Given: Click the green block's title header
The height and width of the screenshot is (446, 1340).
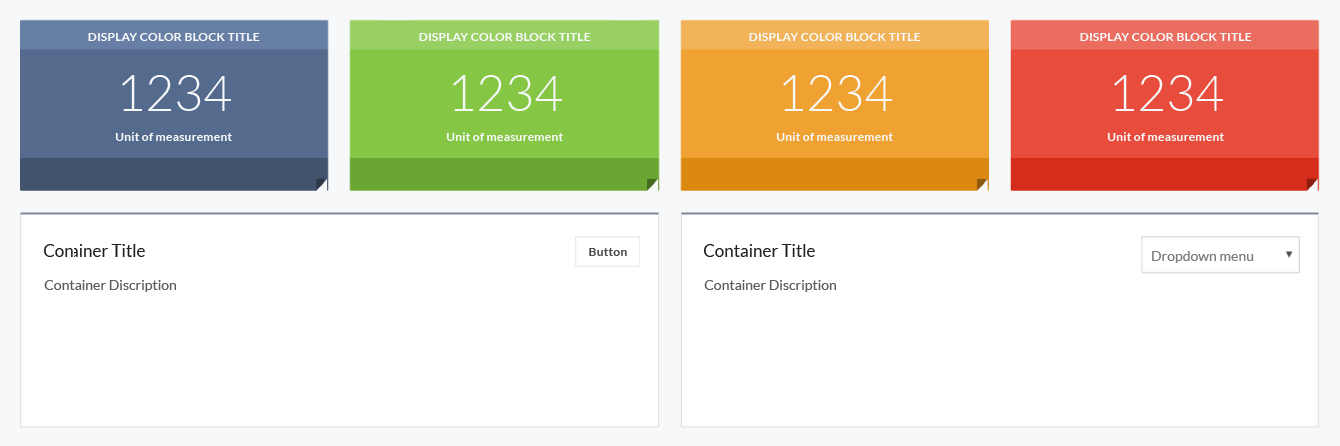Looking at the screenshot, I should tap(504, 37).
